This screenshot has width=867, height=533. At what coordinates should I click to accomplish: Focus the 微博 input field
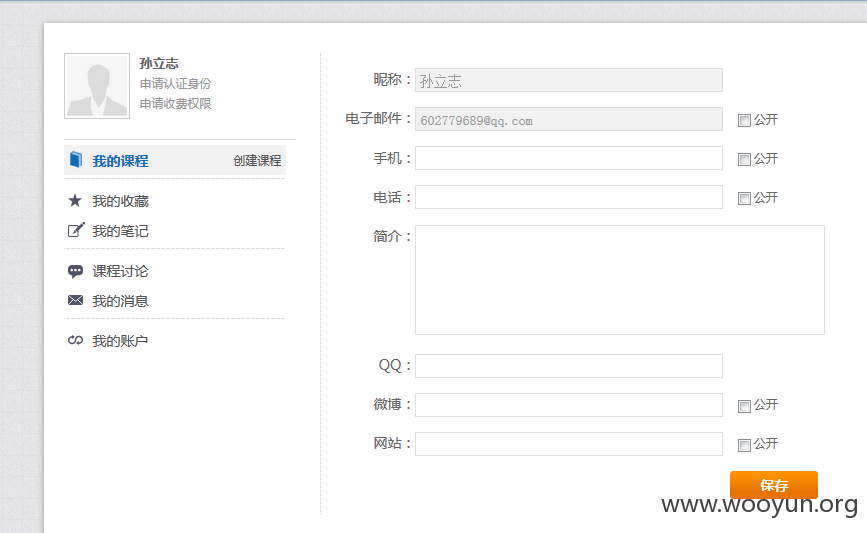pos(569,405)
